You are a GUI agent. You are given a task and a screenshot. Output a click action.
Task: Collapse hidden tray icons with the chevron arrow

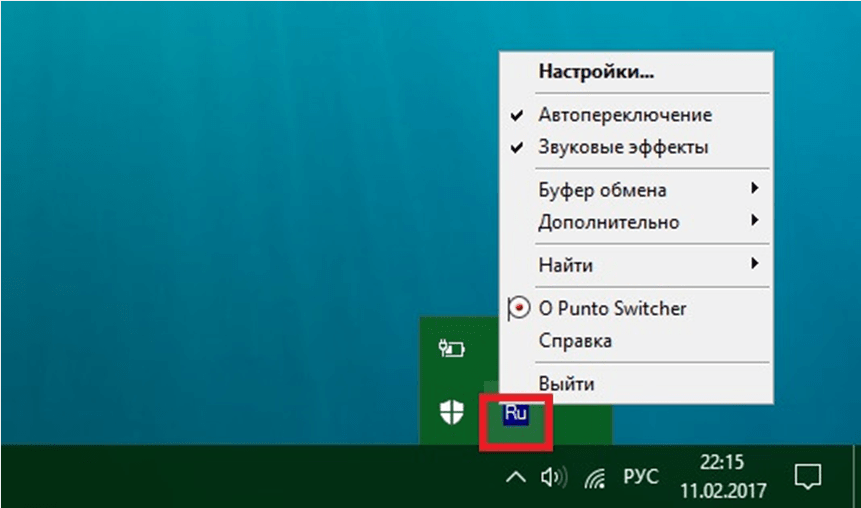point(514,477)
